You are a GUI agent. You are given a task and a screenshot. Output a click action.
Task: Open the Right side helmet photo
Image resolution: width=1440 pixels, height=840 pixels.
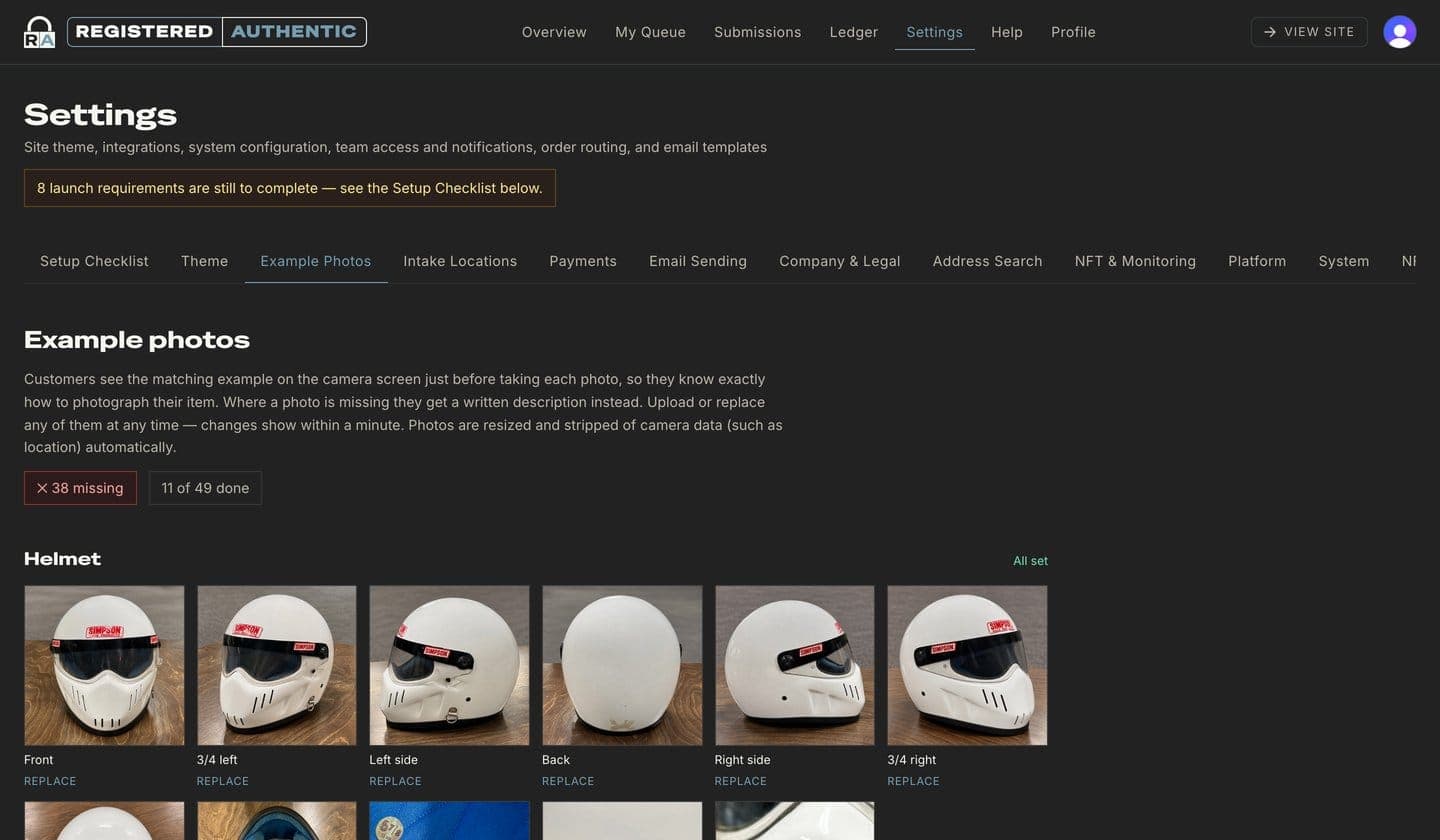[795, 665]
